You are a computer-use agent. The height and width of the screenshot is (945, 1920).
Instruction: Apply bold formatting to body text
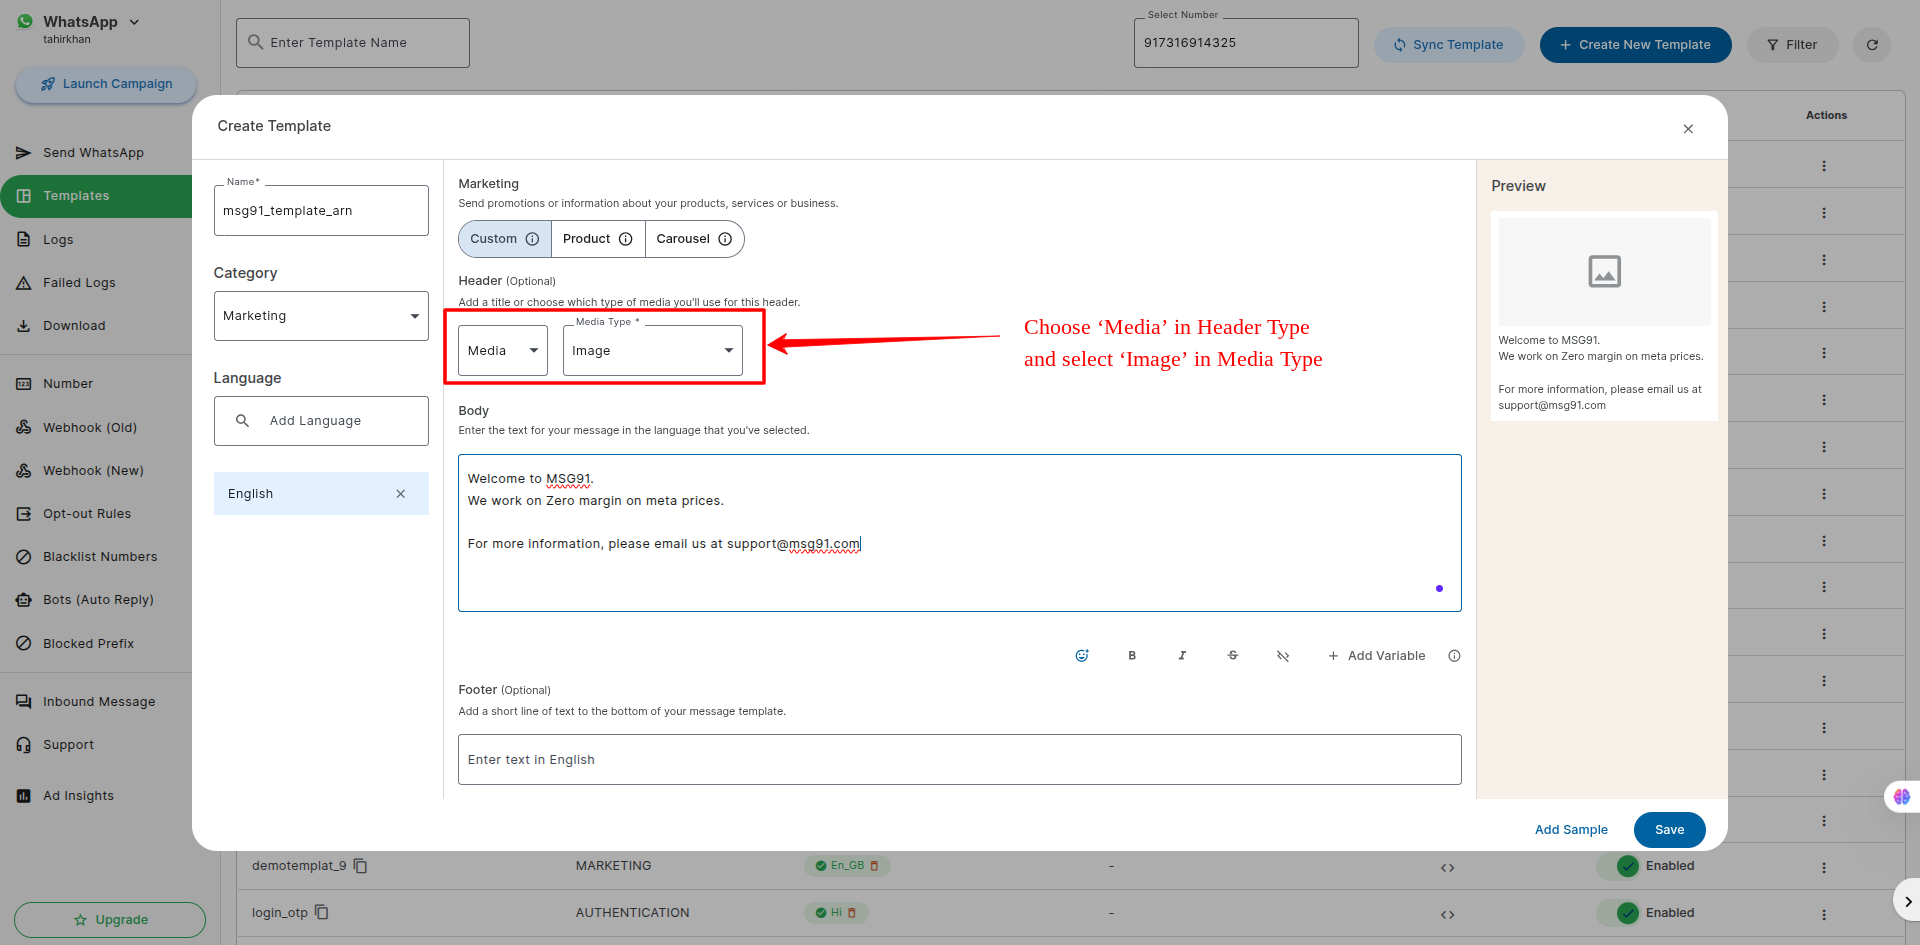pos(1132,656)
